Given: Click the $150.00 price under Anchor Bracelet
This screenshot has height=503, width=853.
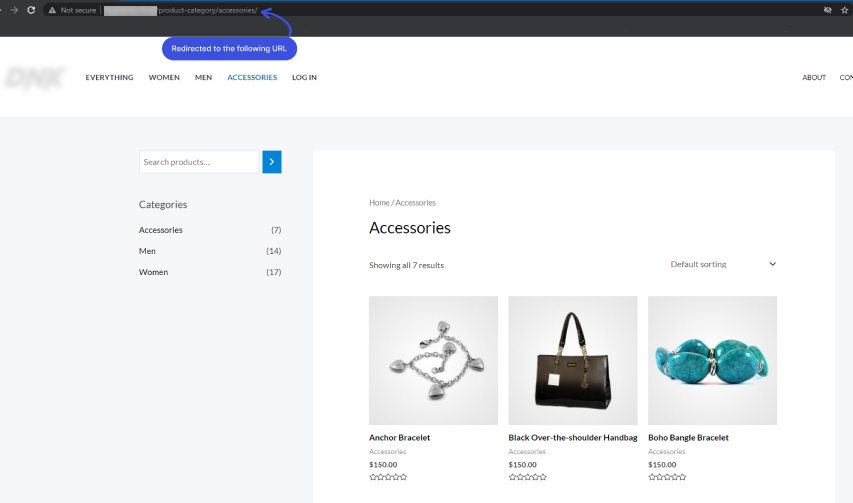Looking at the screenshot, I should [x=383, y=465].
